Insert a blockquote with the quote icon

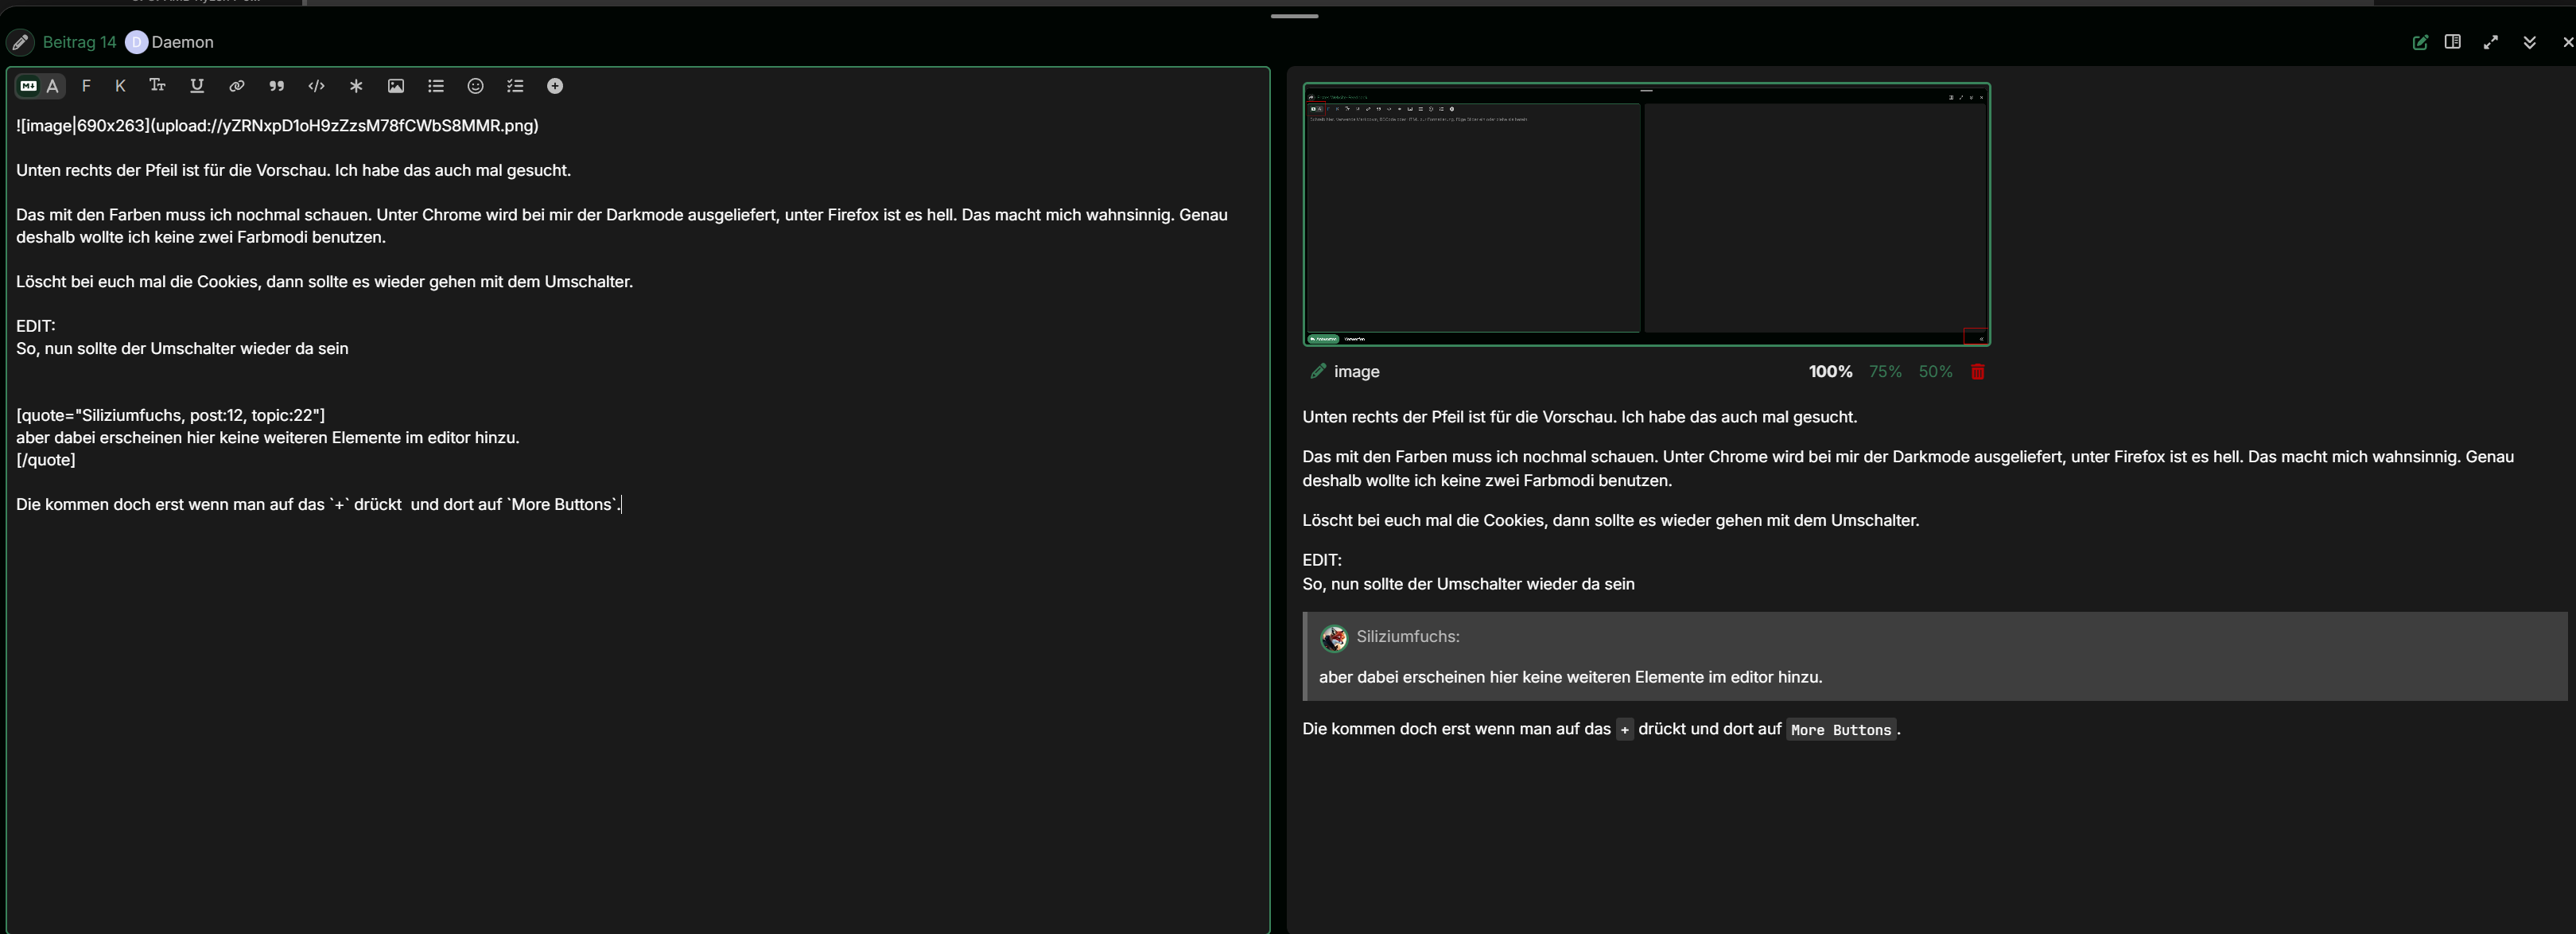pos(277,86)
